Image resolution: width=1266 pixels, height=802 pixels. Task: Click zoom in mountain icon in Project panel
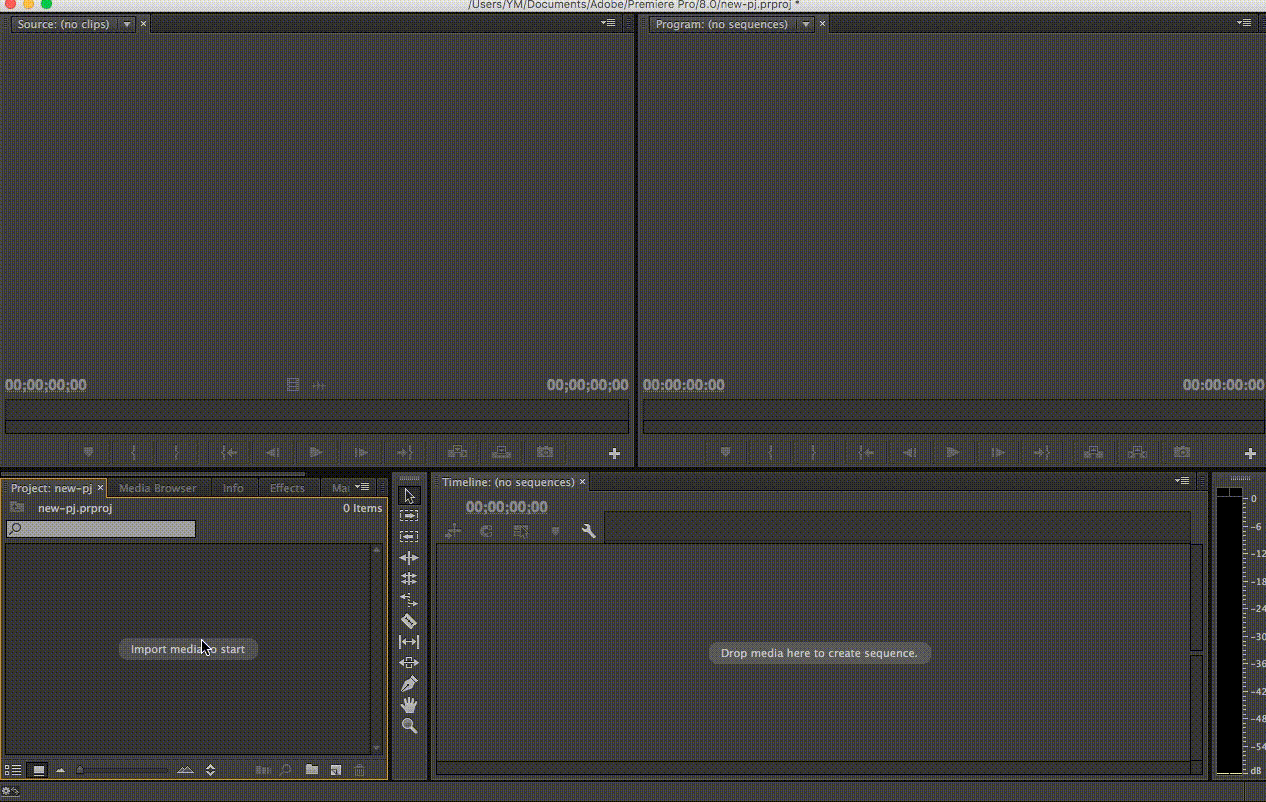tap(185, 770)
